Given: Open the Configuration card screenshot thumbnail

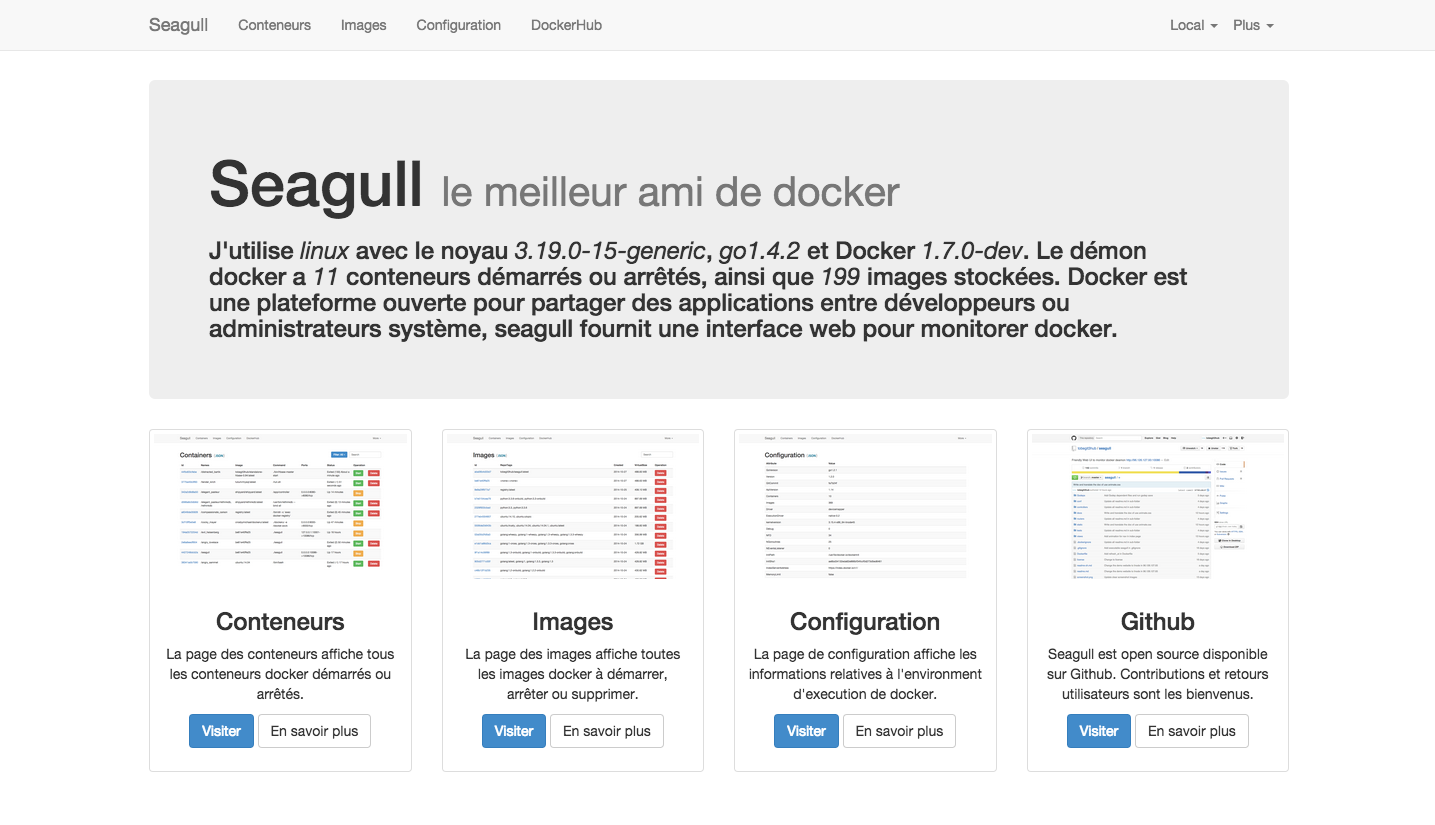Looking at the screenshot, I should point(865,507).
